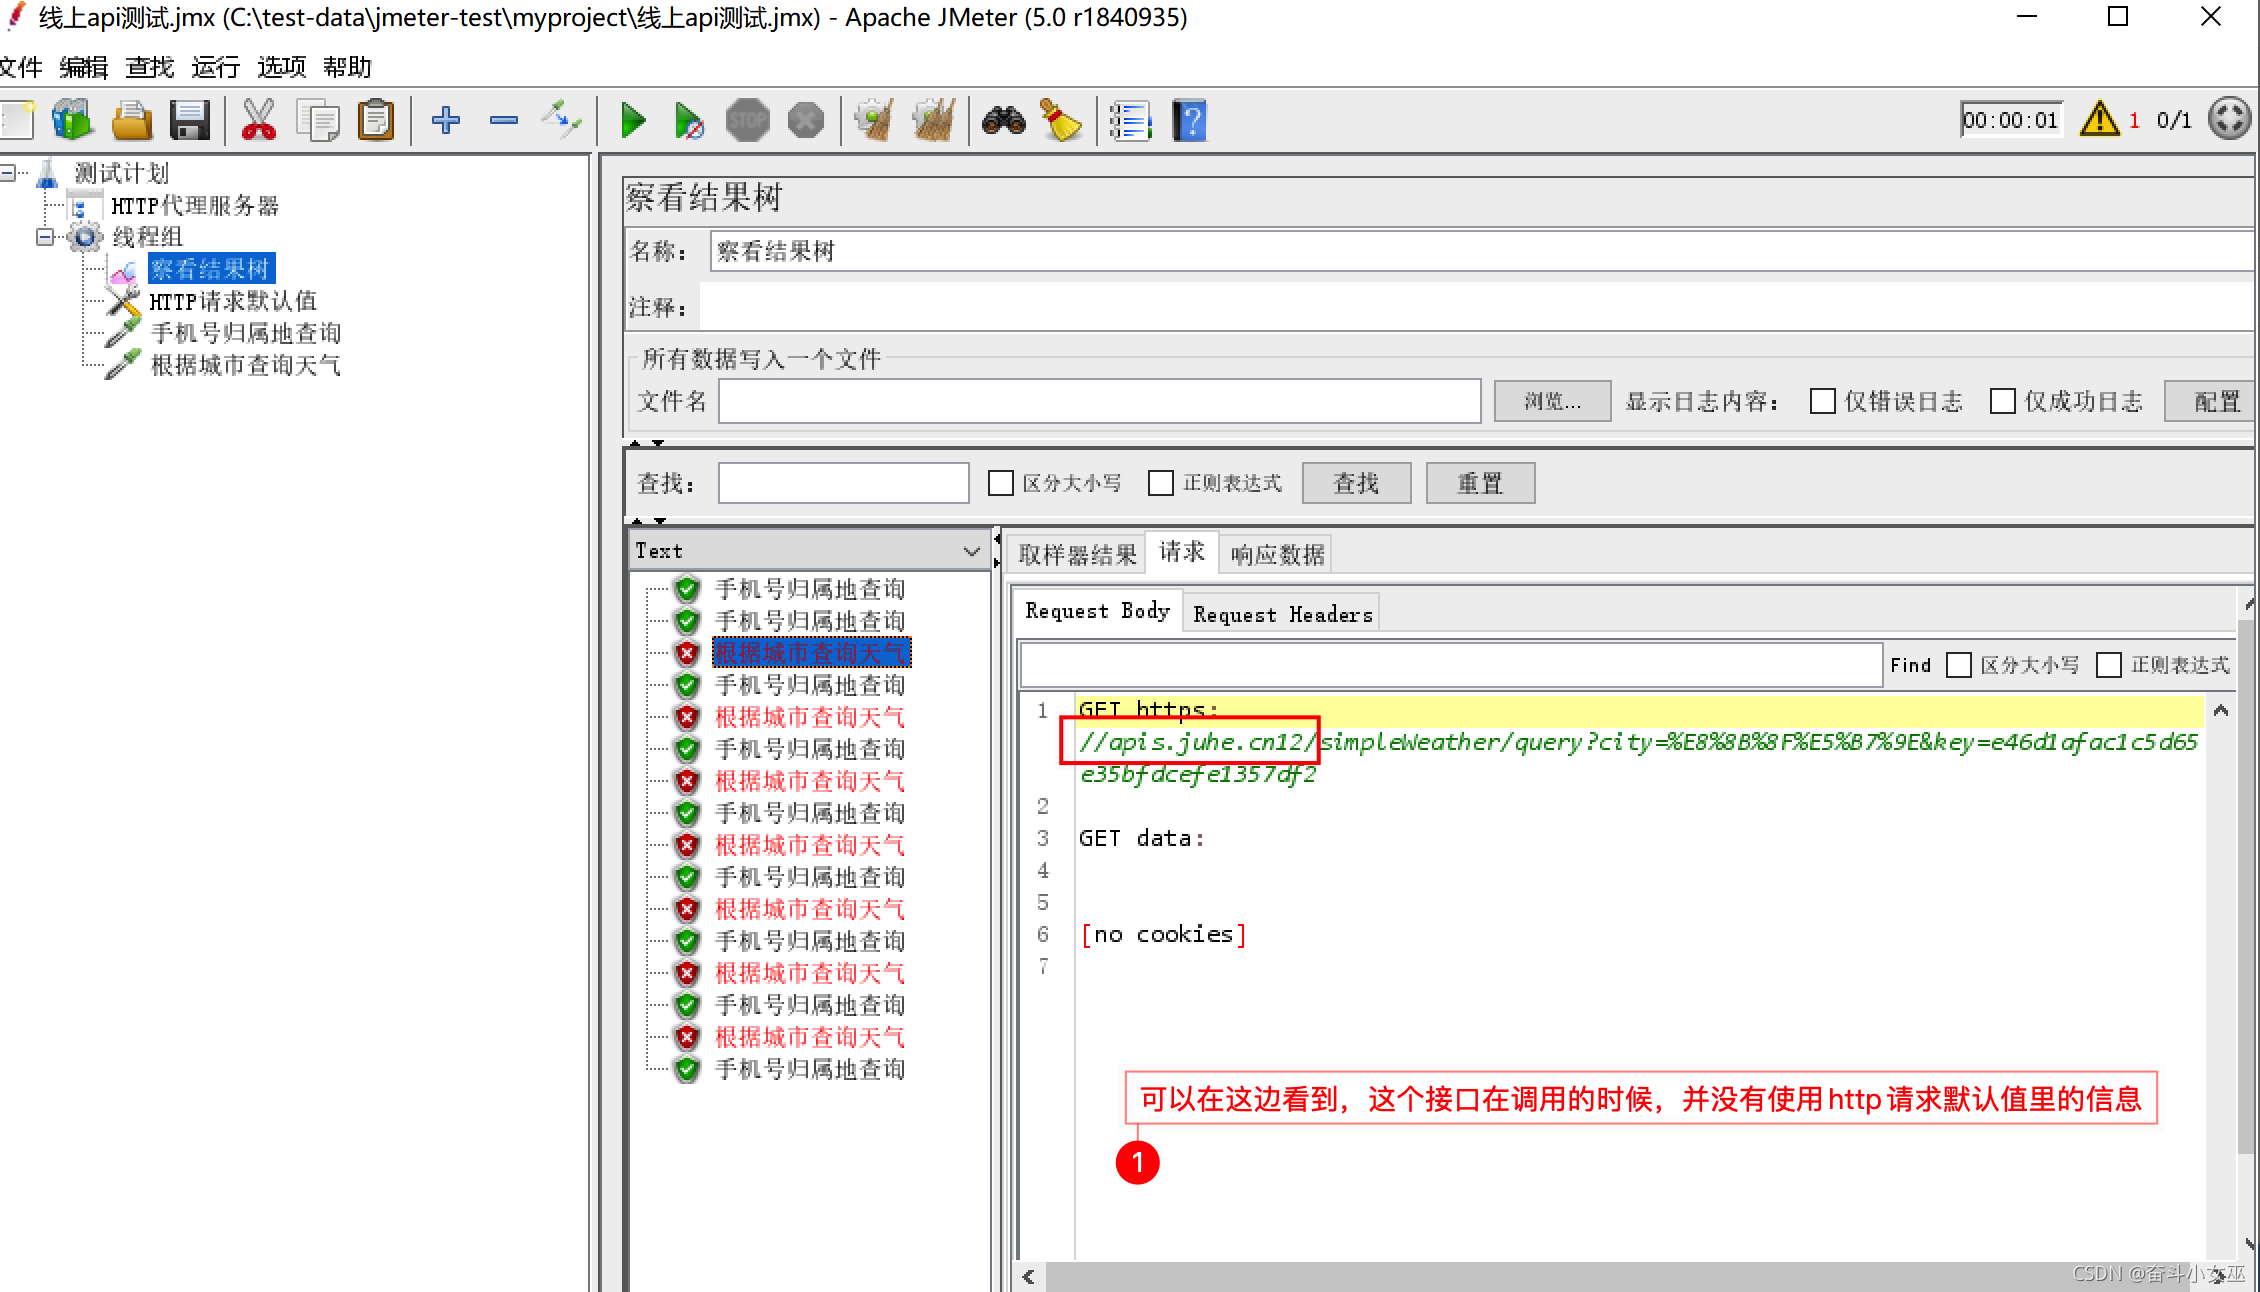
Task: Toggle 正则表达式 checkbox beside Find
Action: click(x=2108, y=665)
